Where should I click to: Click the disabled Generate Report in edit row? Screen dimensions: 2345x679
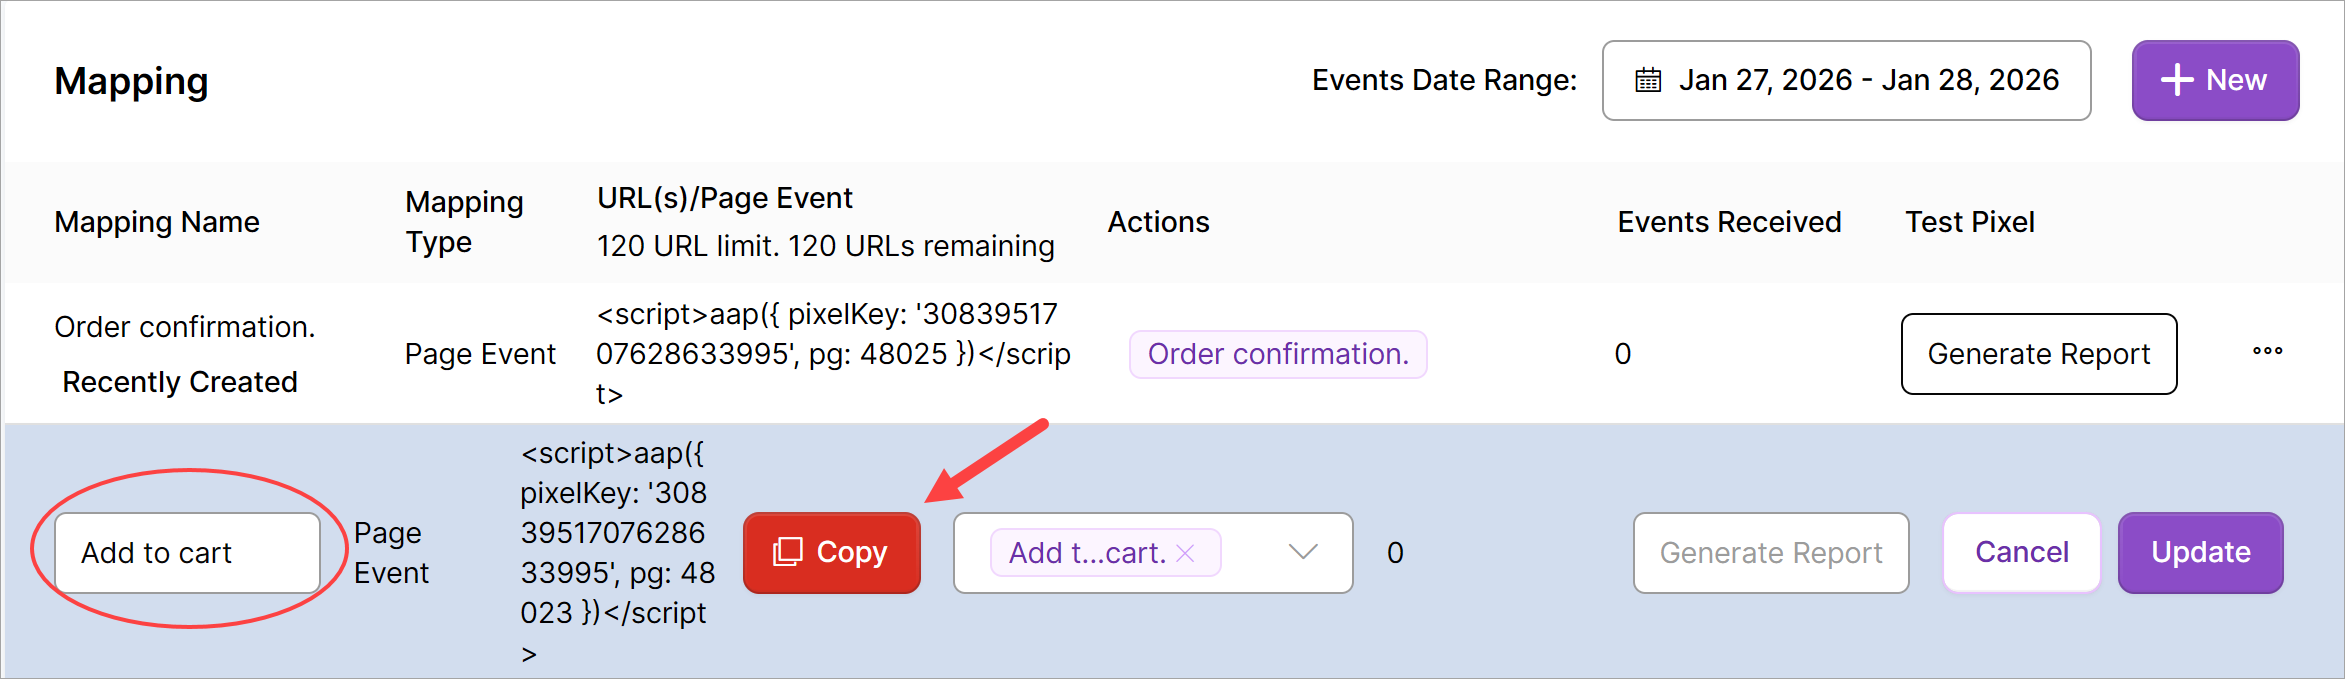[x=1770, y=553]
